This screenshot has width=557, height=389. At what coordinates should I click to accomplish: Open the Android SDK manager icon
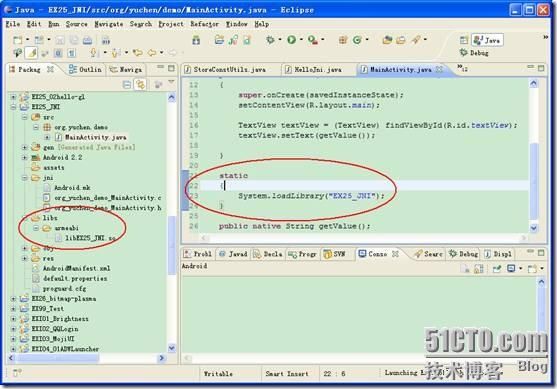pos(196,40)
